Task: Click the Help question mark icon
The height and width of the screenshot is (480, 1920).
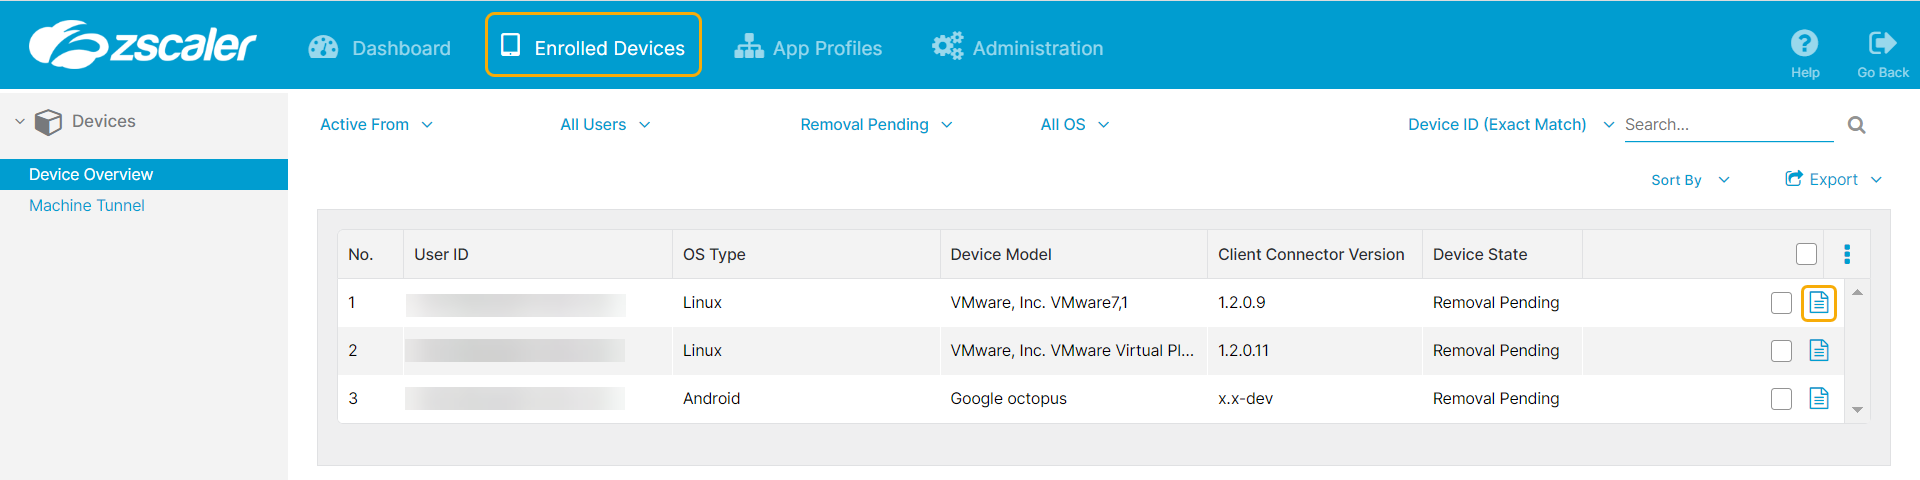Action: click(x=1804, y=43)
